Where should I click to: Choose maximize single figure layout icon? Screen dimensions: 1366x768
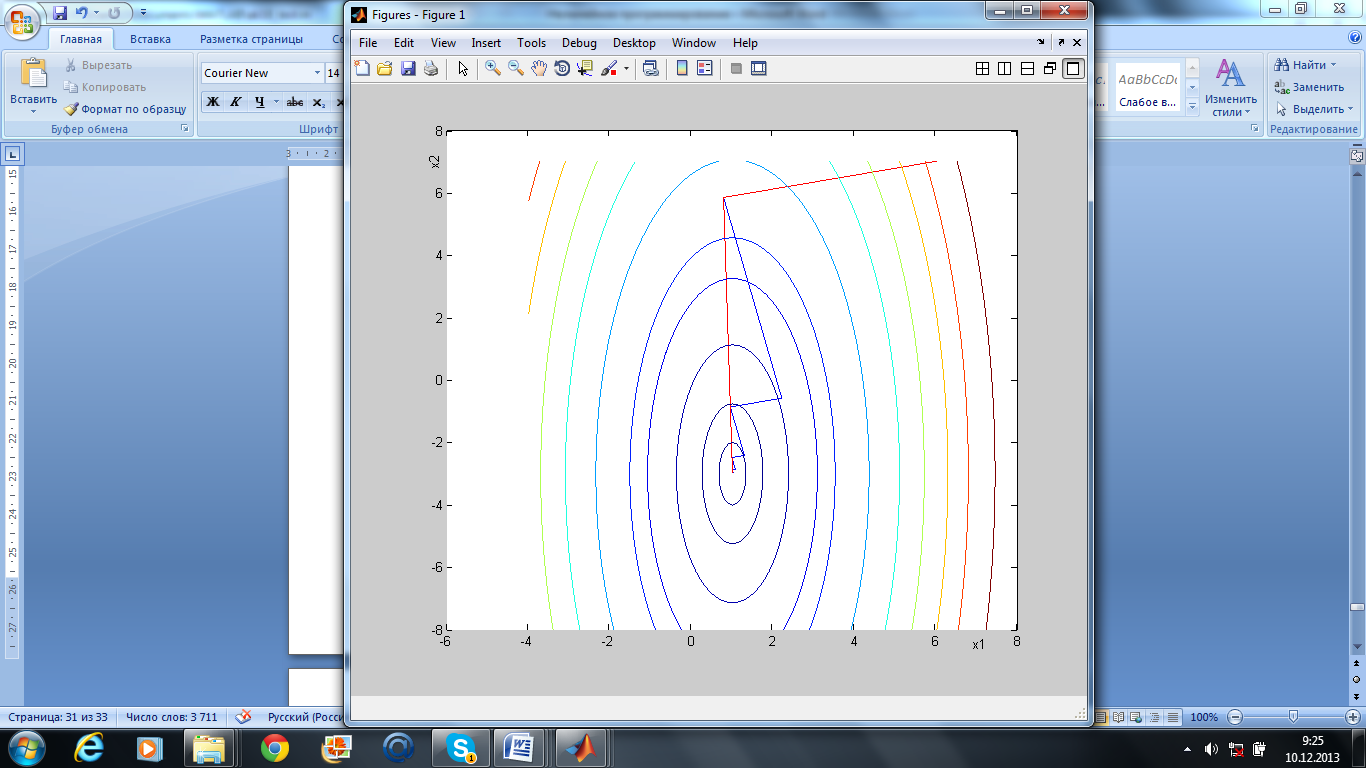tap(1073, 68)
